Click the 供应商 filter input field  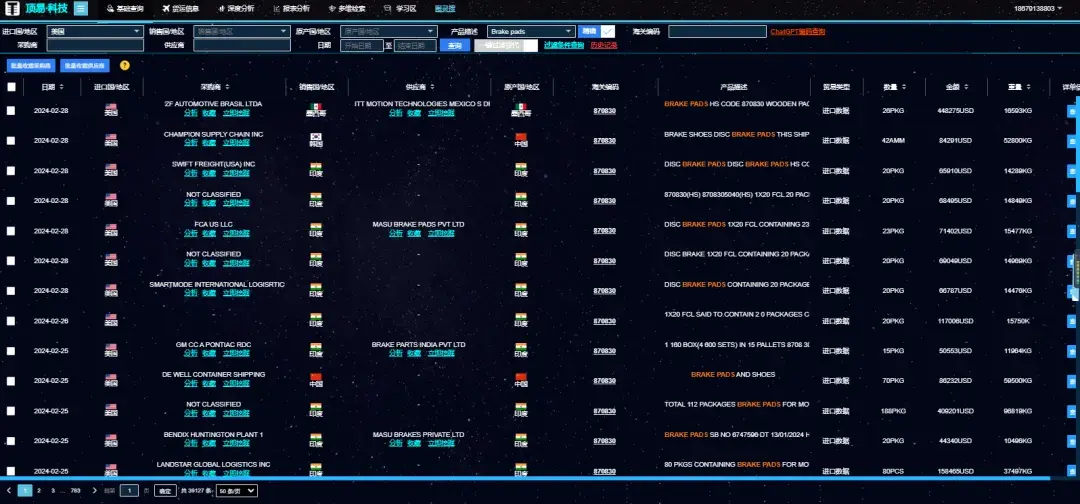pos(242,45)
